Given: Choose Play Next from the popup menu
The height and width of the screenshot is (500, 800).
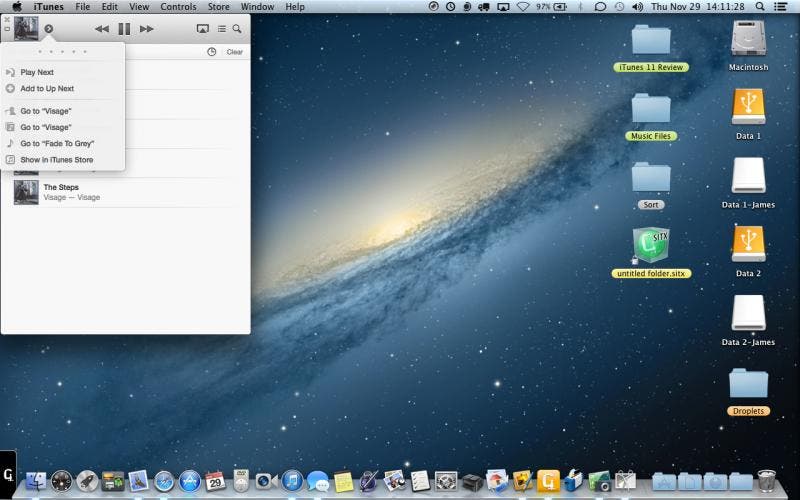Looking at the screenshot, I should (37, 72).
